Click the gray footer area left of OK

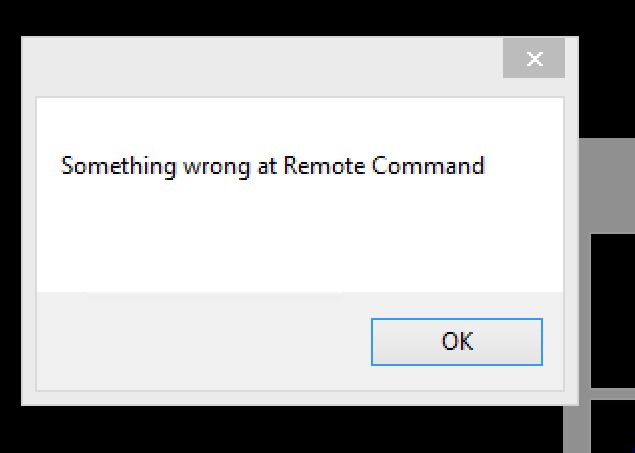tap(204, 341)
